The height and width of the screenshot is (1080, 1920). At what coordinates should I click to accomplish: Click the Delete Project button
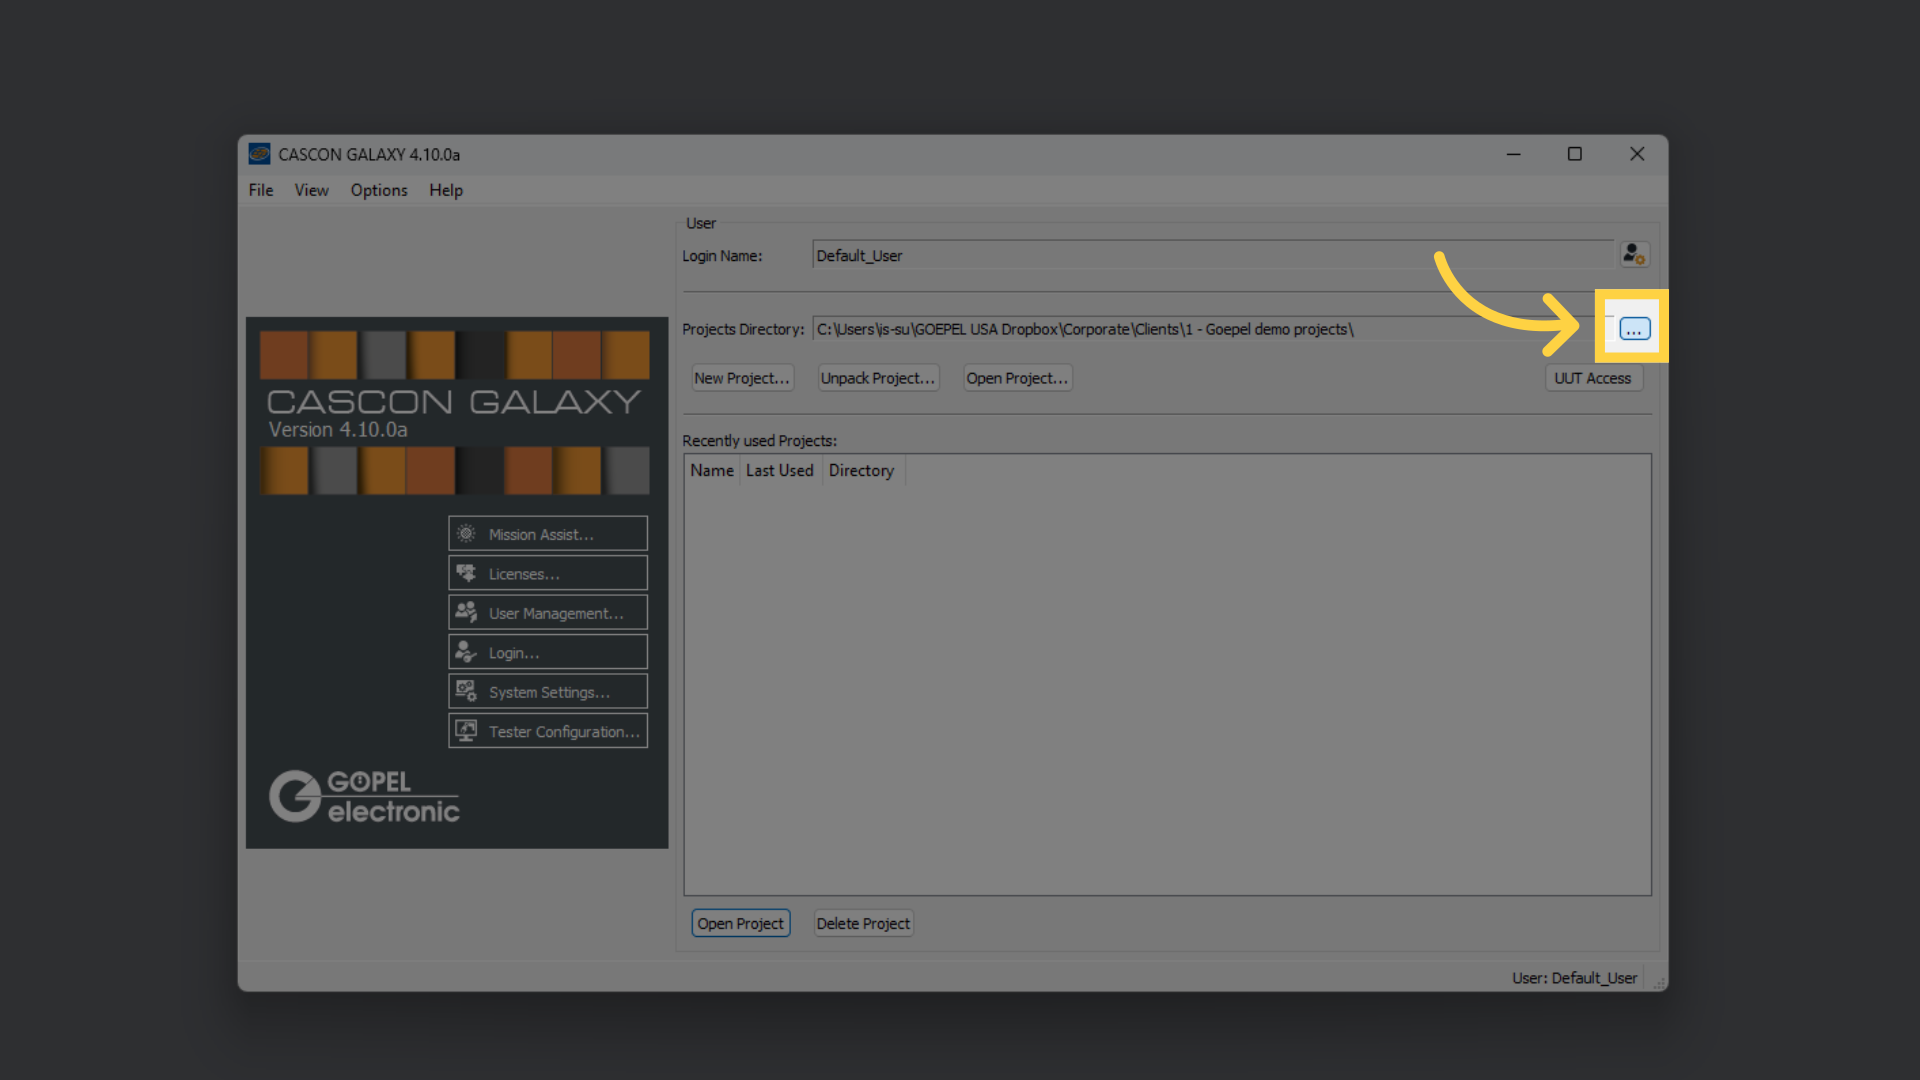[863, 923]
